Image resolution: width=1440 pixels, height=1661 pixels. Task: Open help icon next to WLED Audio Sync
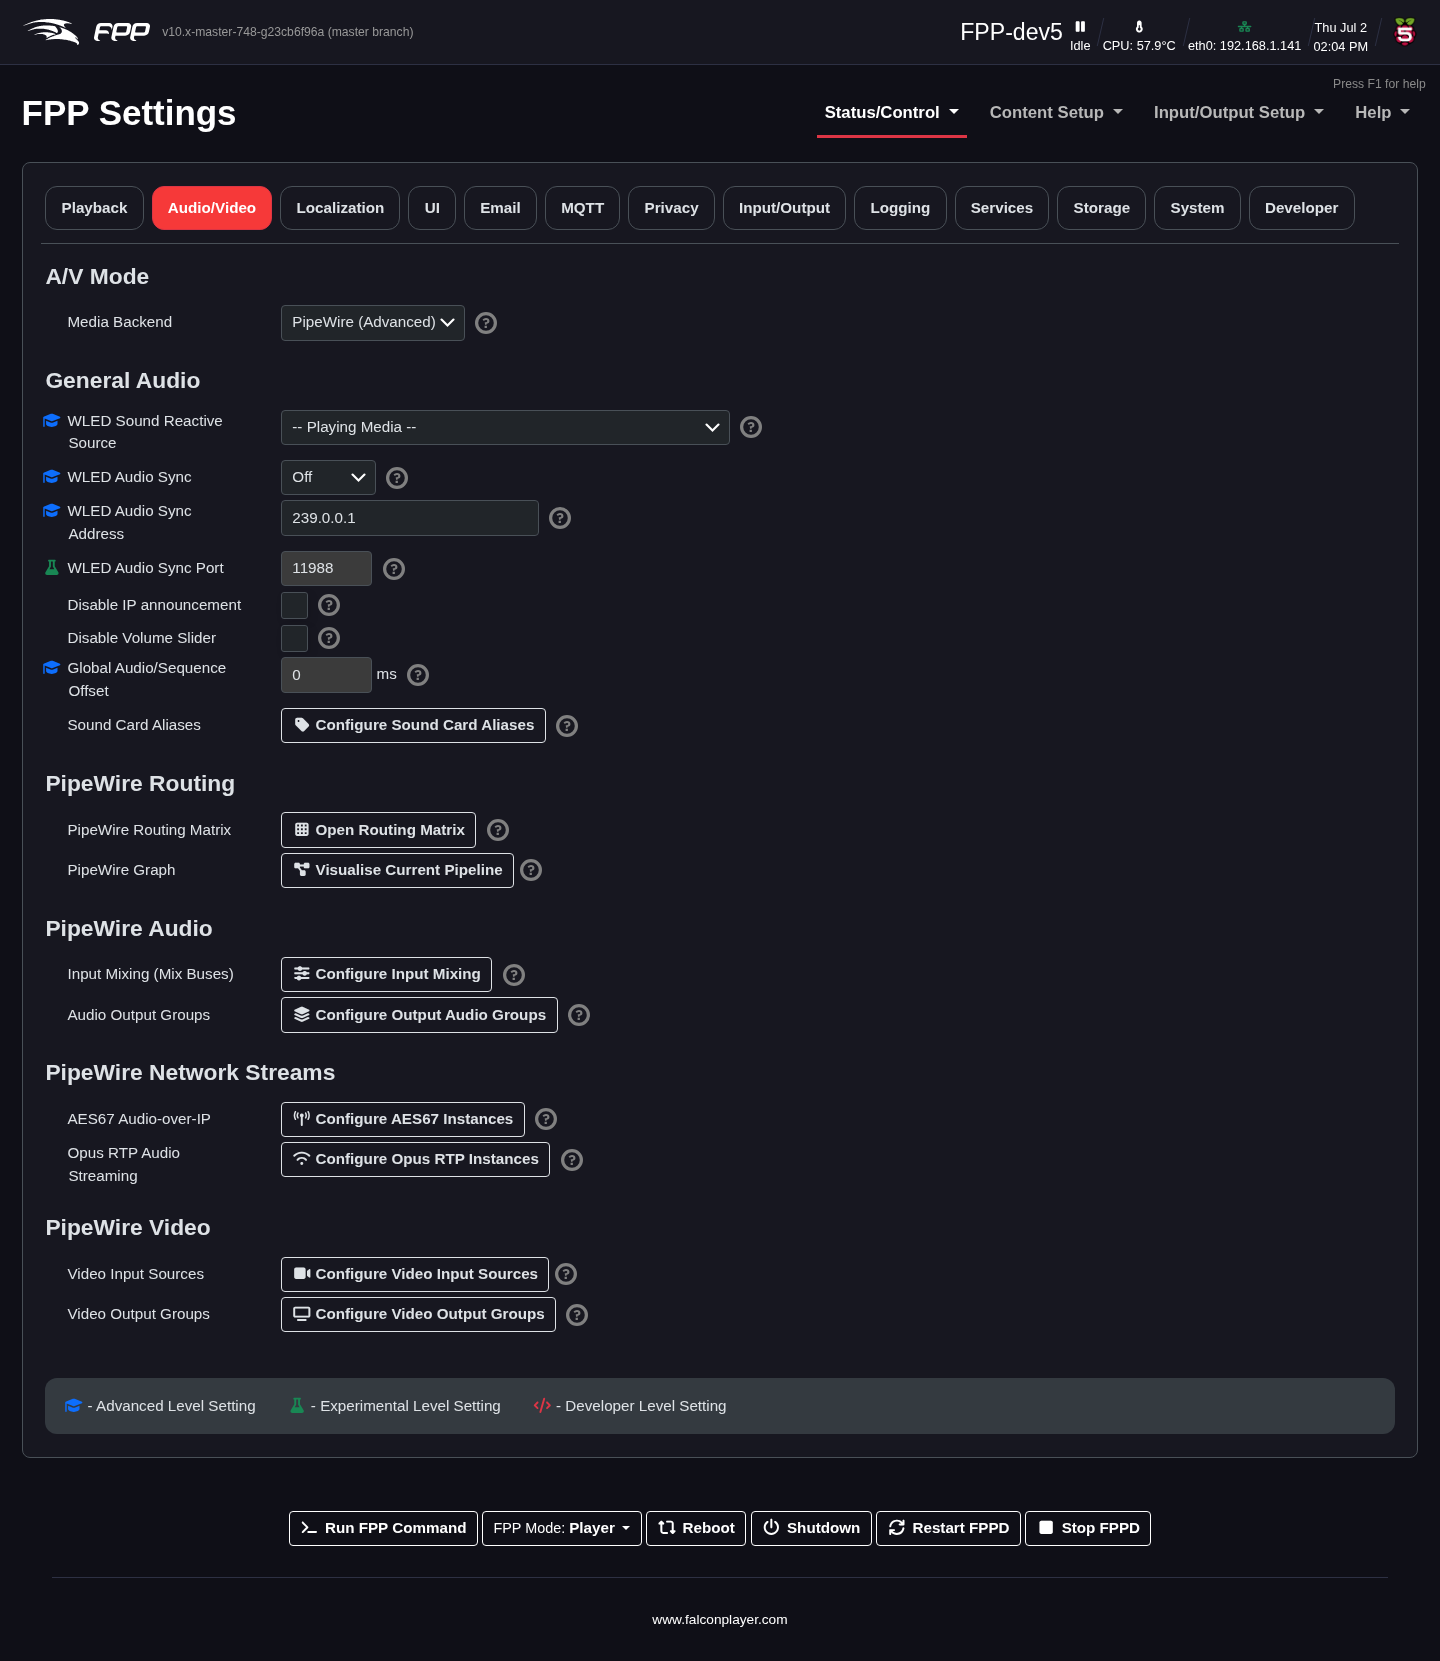click(397, 478)
